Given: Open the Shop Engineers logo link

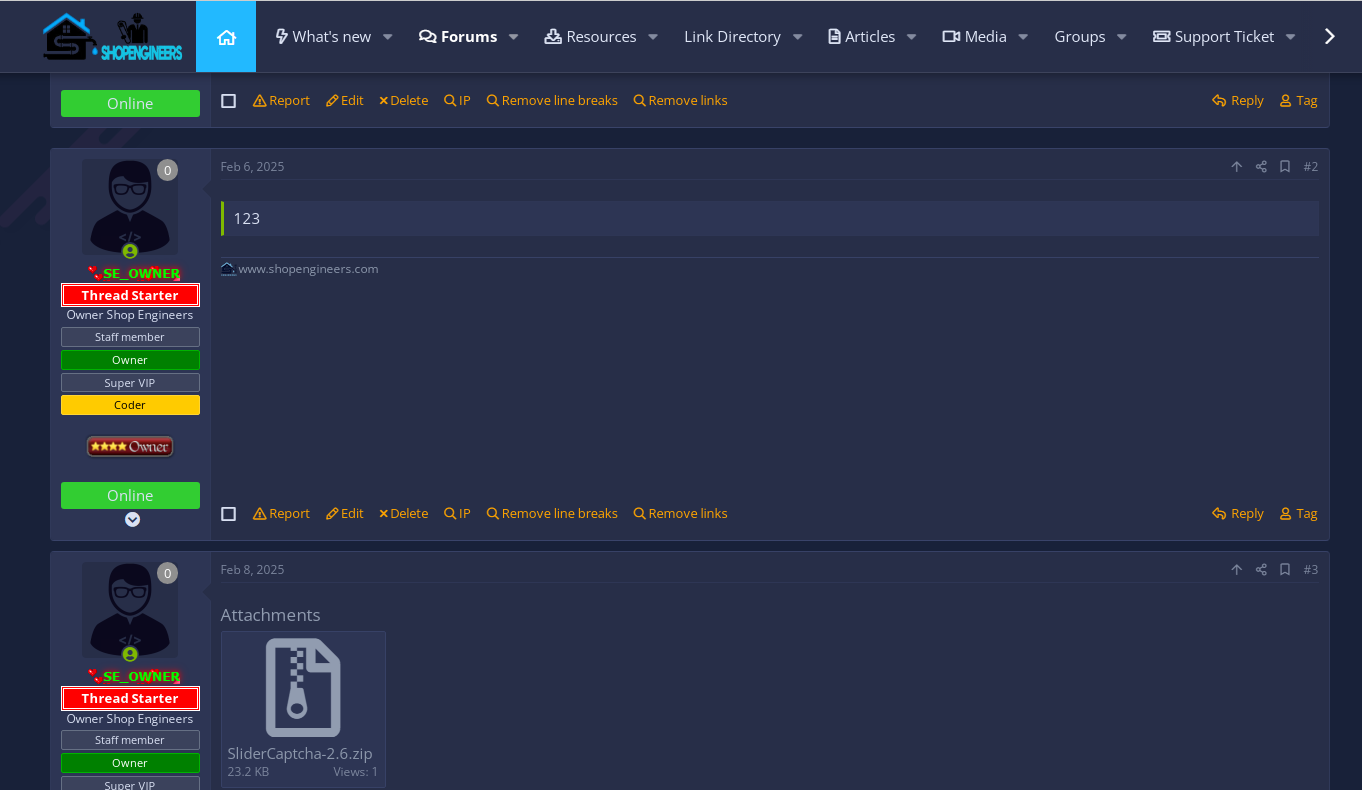Looking at the screenshot, I should pos(112,37).
